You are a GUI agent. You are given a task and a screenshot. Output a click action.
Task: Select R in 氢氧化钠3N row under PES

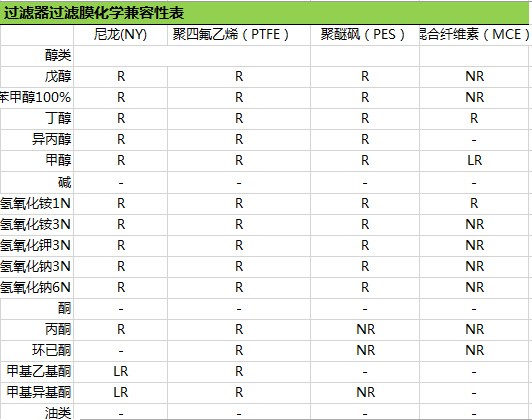pos(365,266)
